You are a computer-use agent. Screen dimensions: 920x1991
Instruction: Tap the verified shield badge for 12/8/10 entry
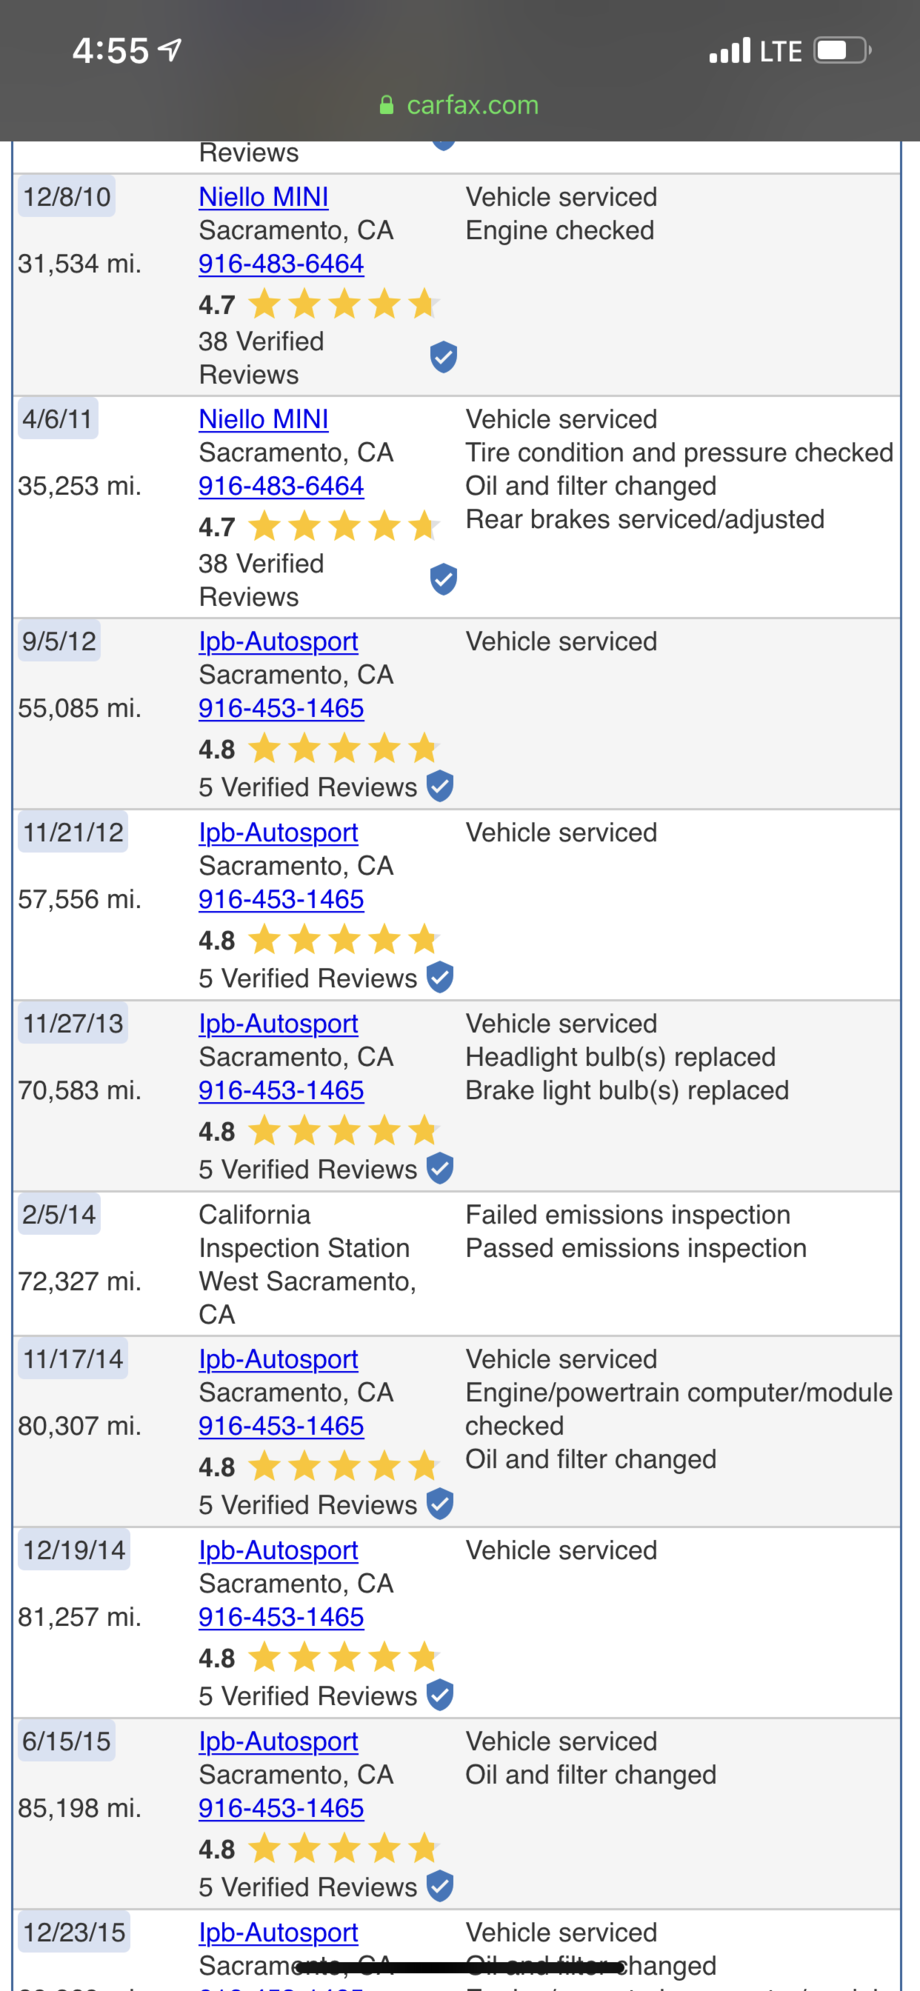[443, 357]
